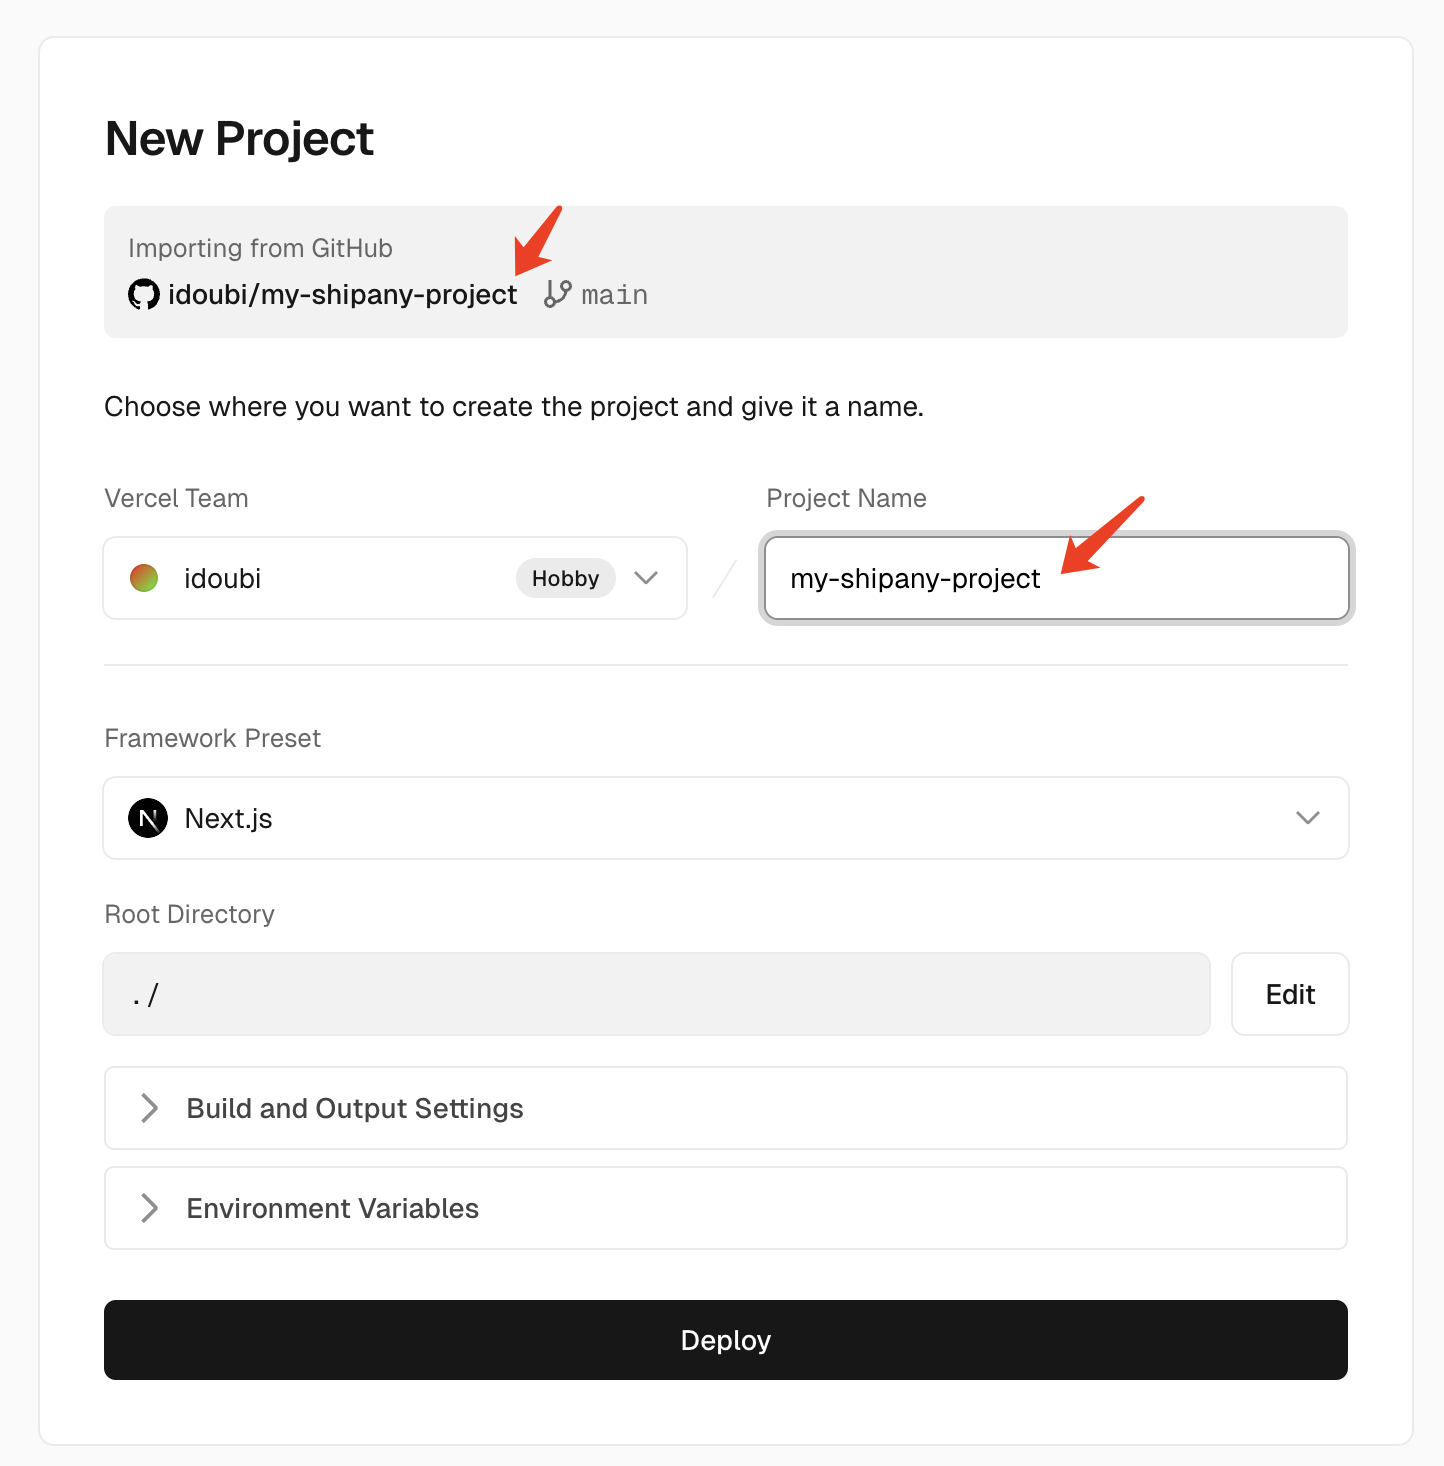Viewport: 1444px width, 1466px height.
Task: Open the Framework Preset dropdown
Action: point(726,818)
